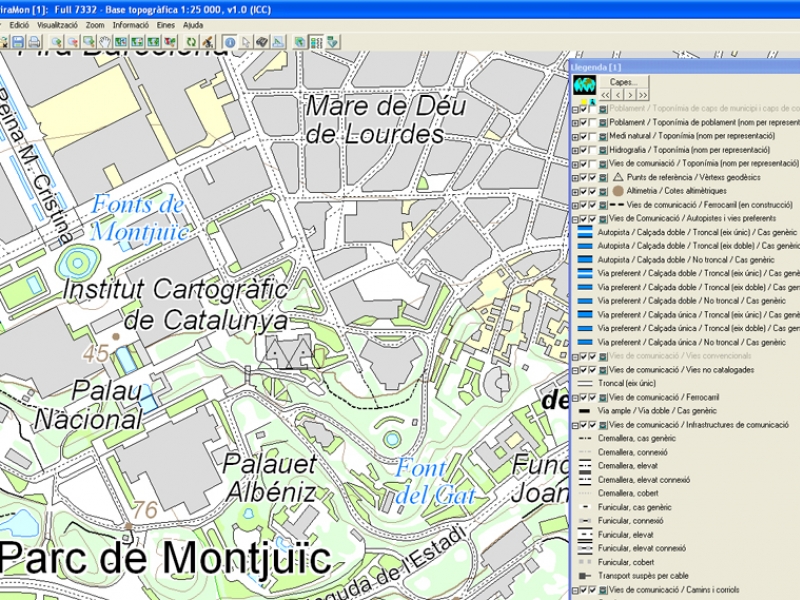The width and height of the screenshot is (800, 600).
Task: Select the Pan hand tool
Action: point(105,42)
